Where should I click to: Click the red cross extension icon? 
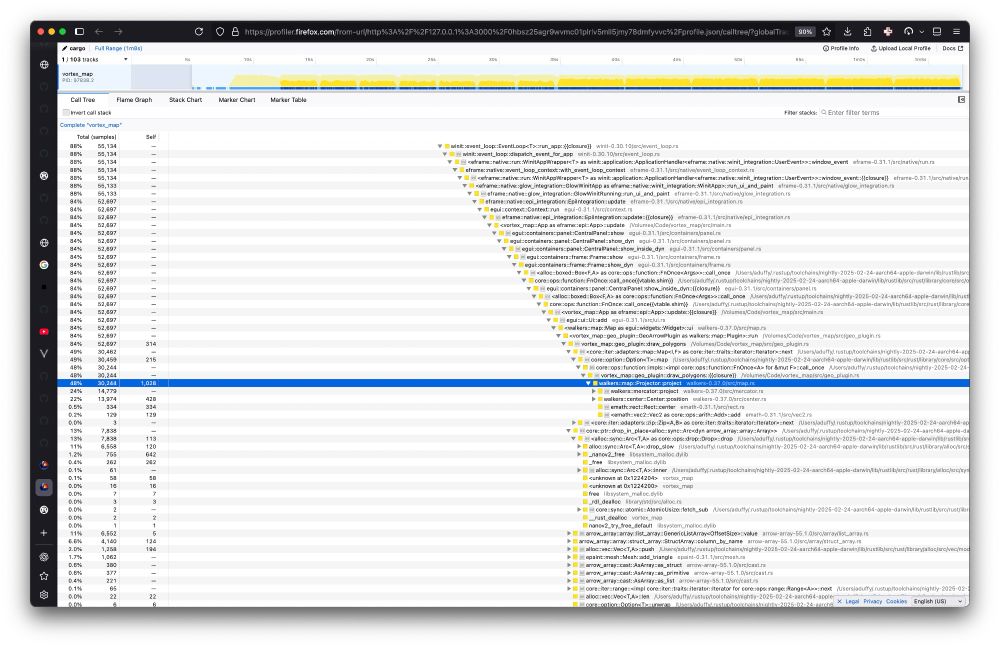(x=888, y=31)
